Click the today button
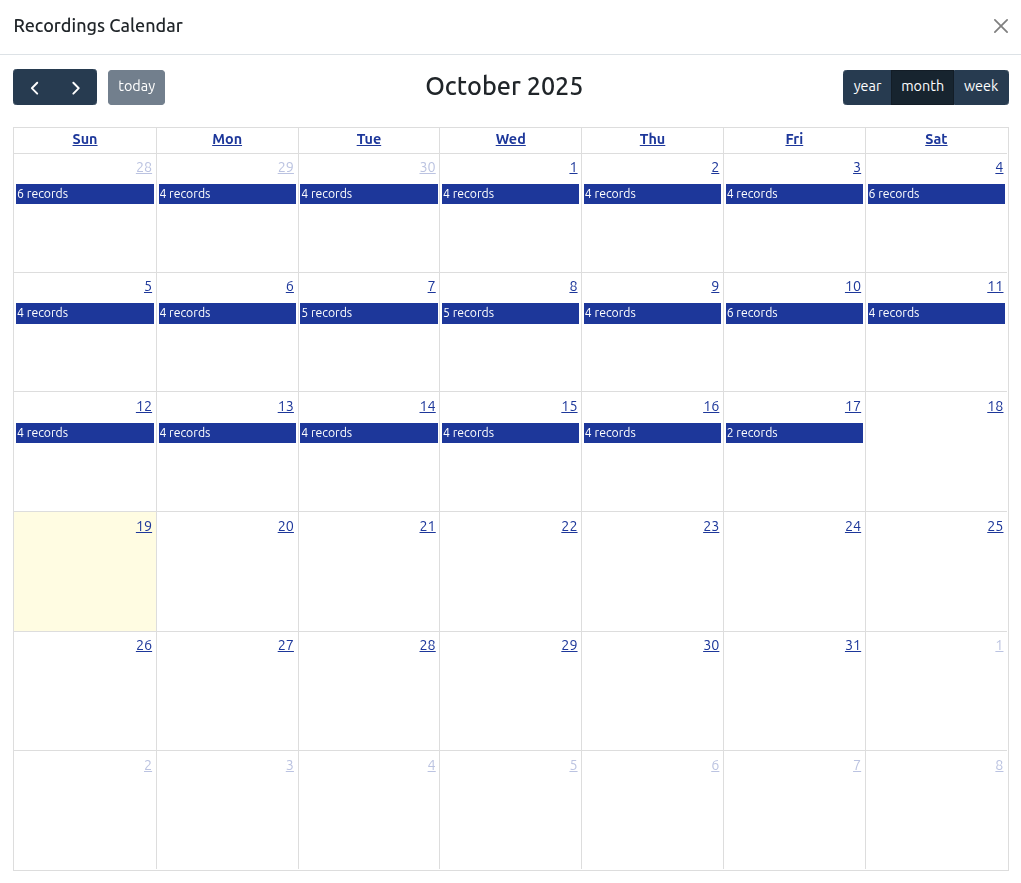The width and height of the screenshot is (1021, 883). coord(136,87)
